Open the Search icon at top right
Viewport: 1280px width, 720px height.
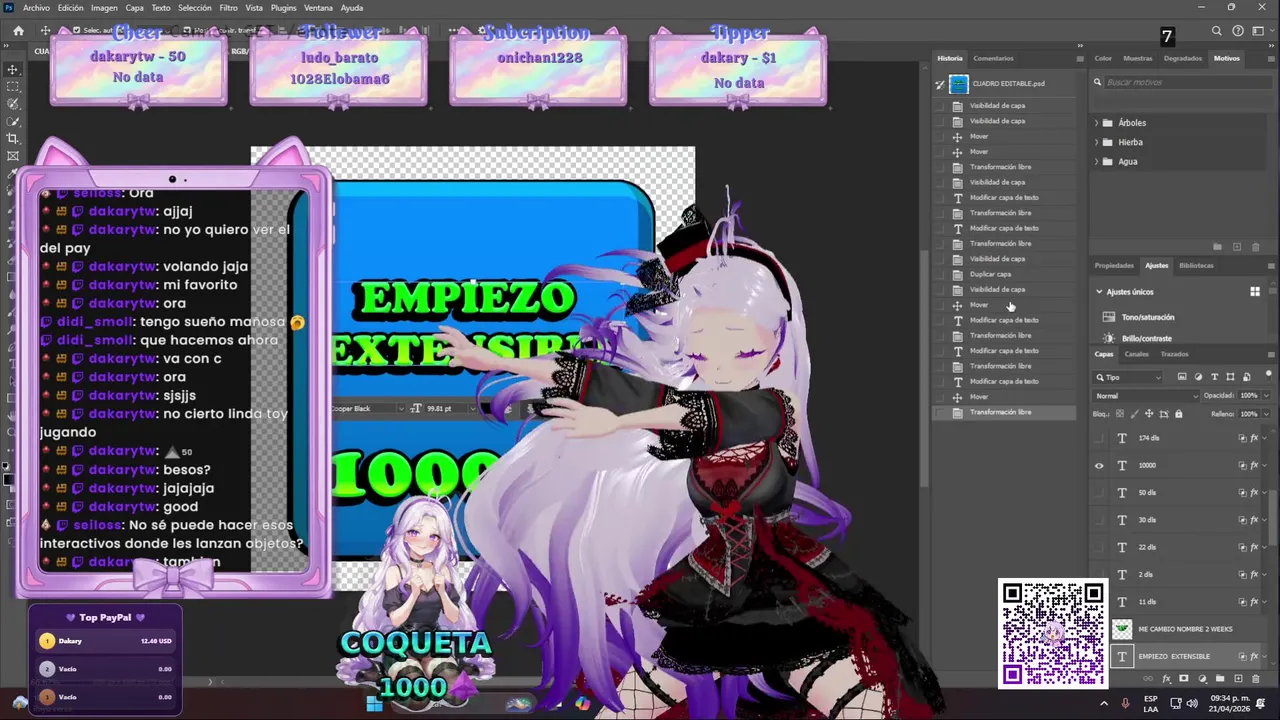(x=1217, y=31)
